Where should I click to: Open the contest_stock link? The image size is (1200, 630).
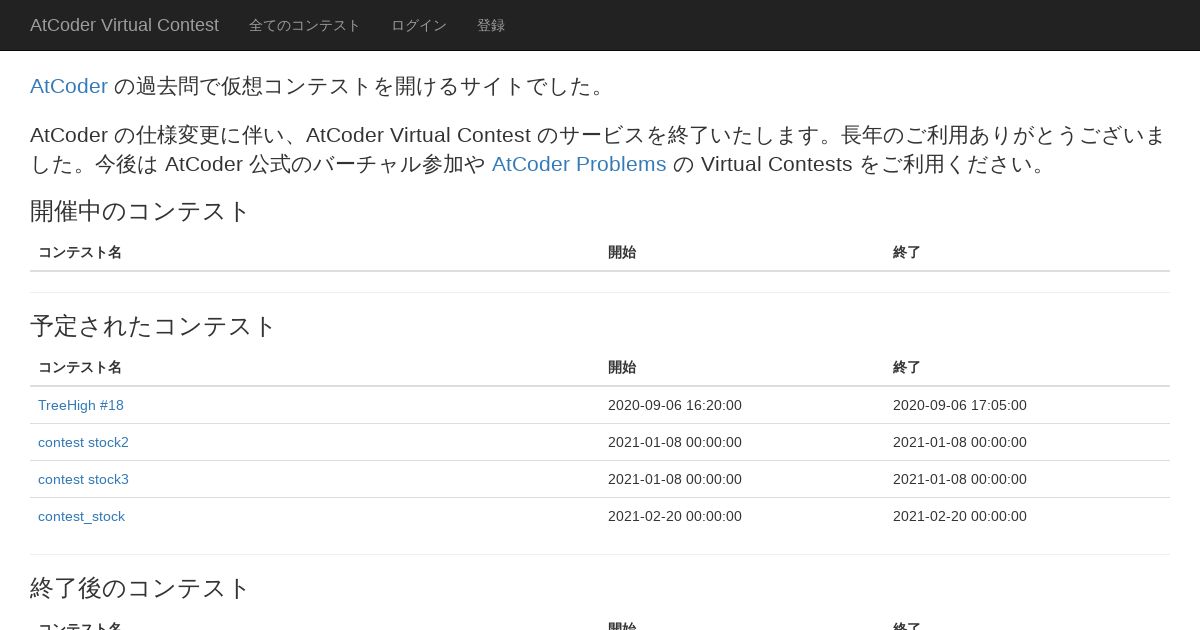[x=81, y=516]
